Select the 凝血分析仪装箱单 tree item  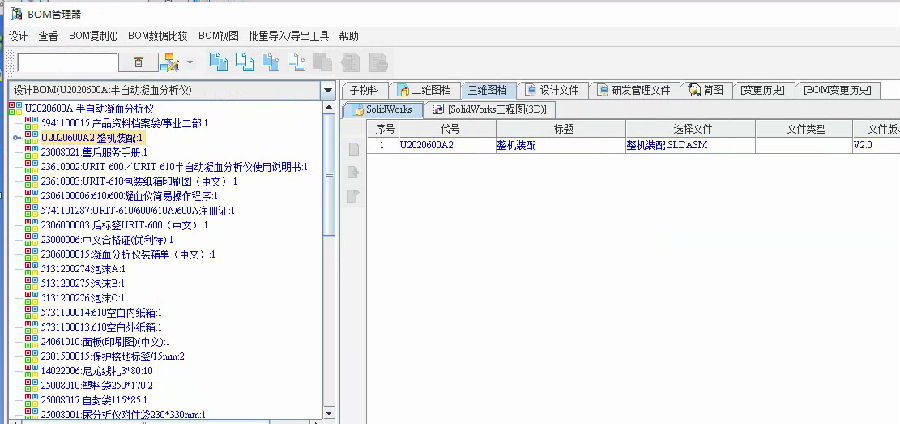coord(128,254)
